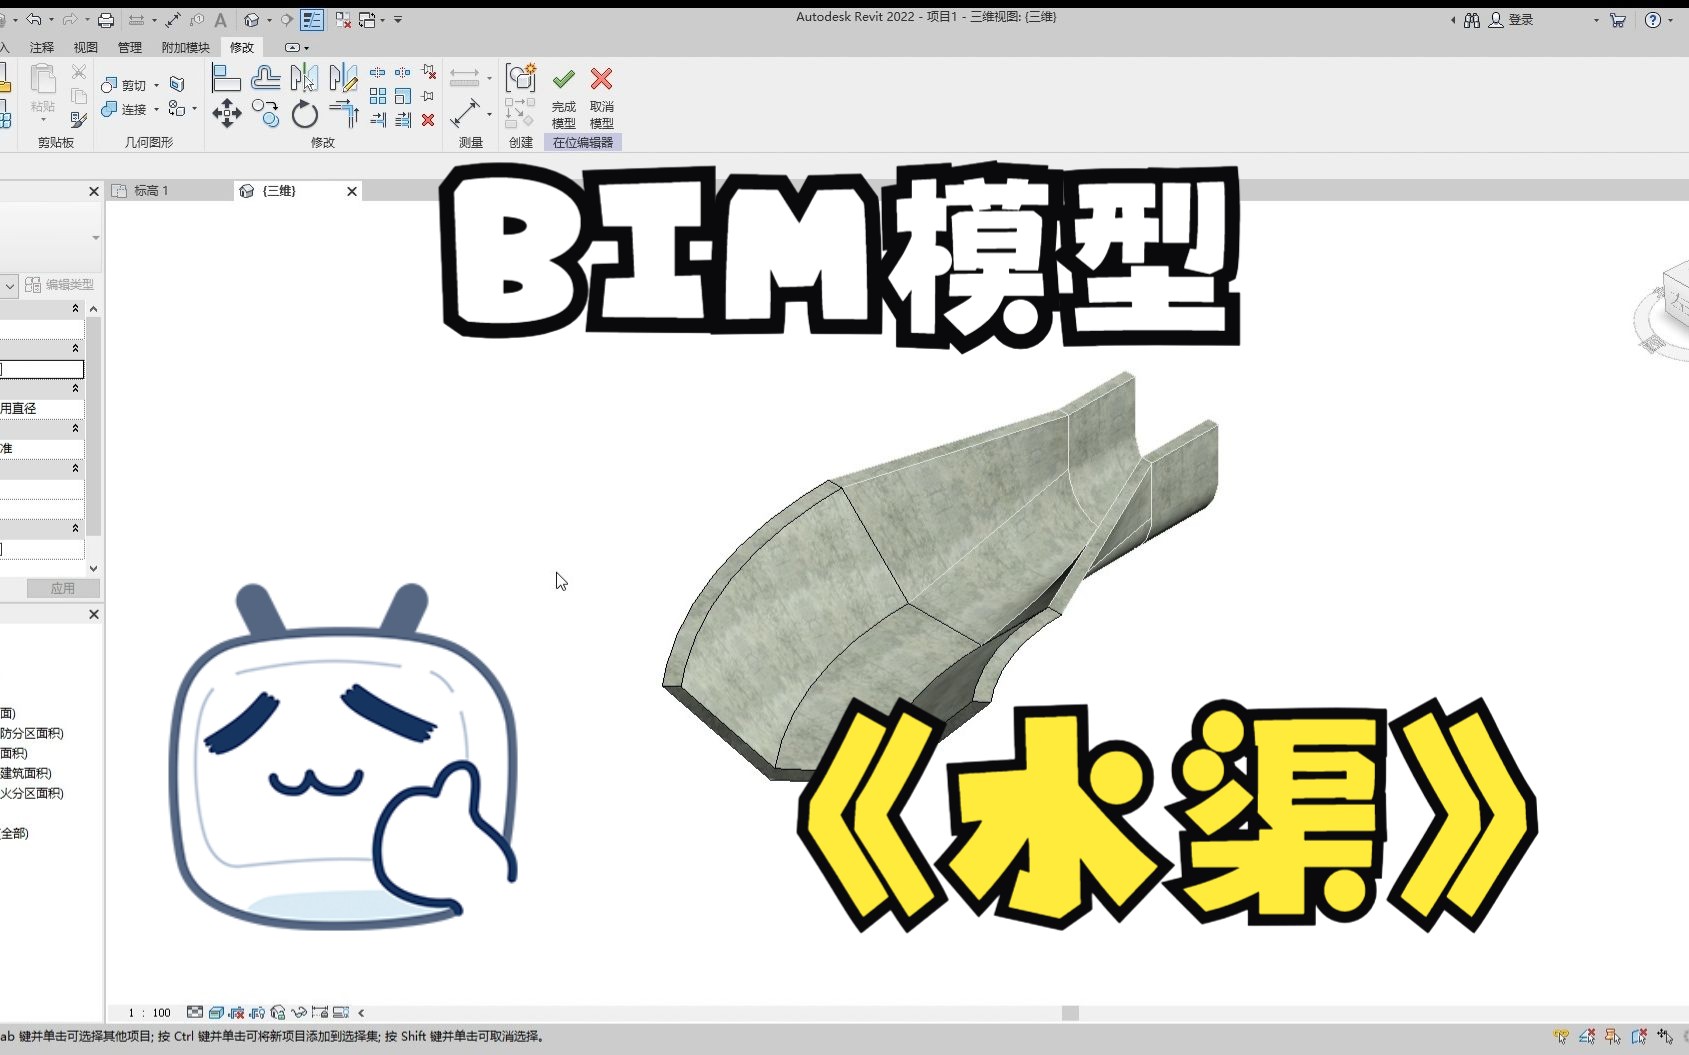Screen dimensions: 1689x1055
Task: Click the Cut geometry tool (剪切)
Action: 123,85
